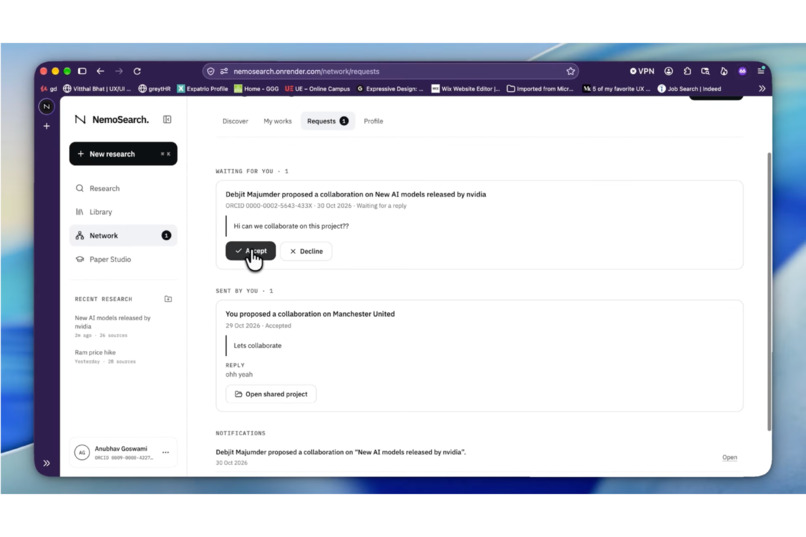Open the Job Search Indeed bookmark
The width and height of the screenshot is (806, 537).
pos(689,88)
